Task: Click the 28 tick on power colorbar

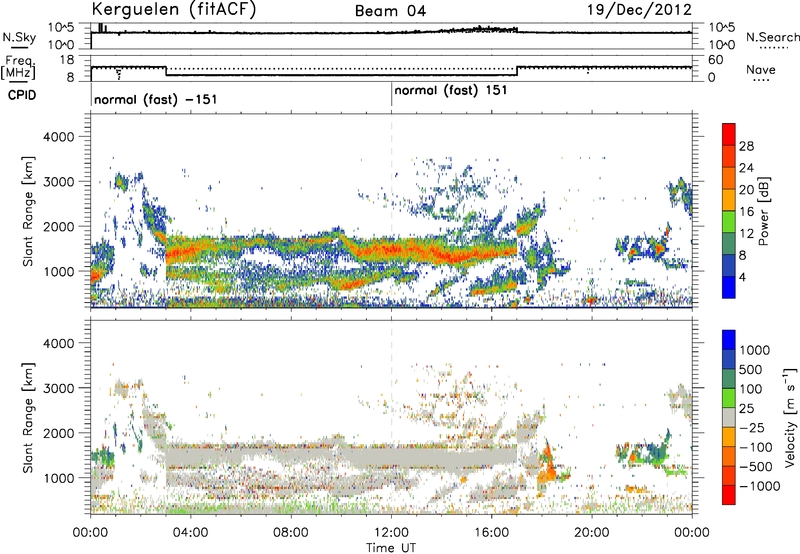Action: (x=746, y=146)
